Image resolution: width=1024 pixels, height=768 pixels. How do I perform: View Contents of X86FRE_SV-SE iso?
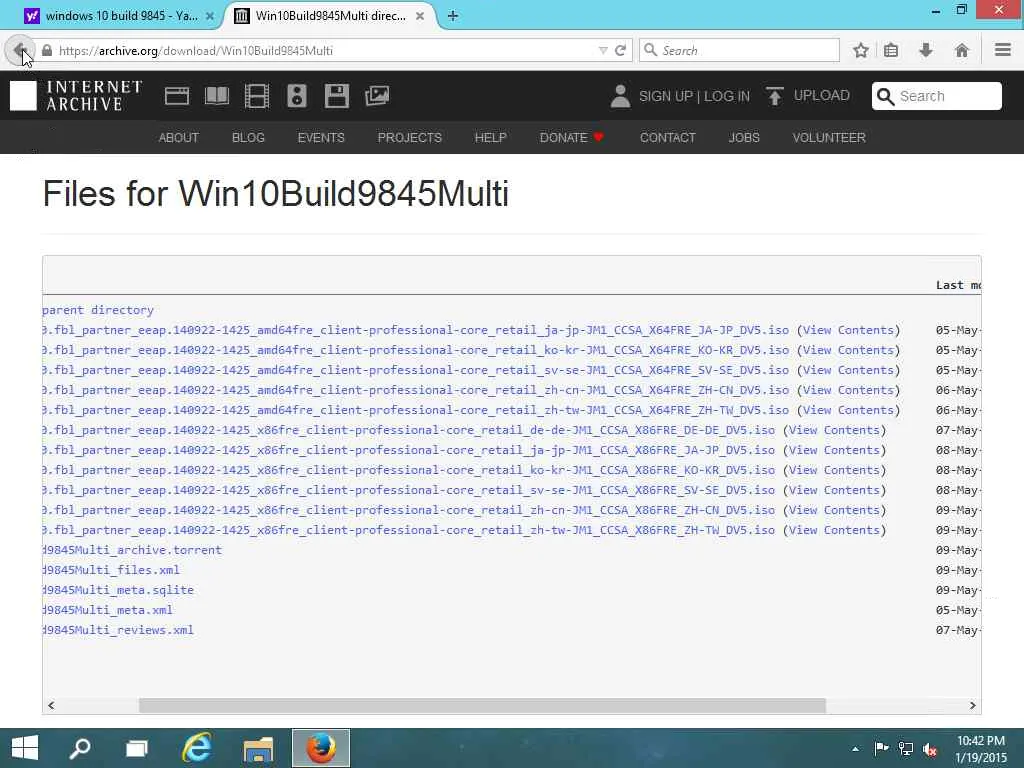pos(834,490)
